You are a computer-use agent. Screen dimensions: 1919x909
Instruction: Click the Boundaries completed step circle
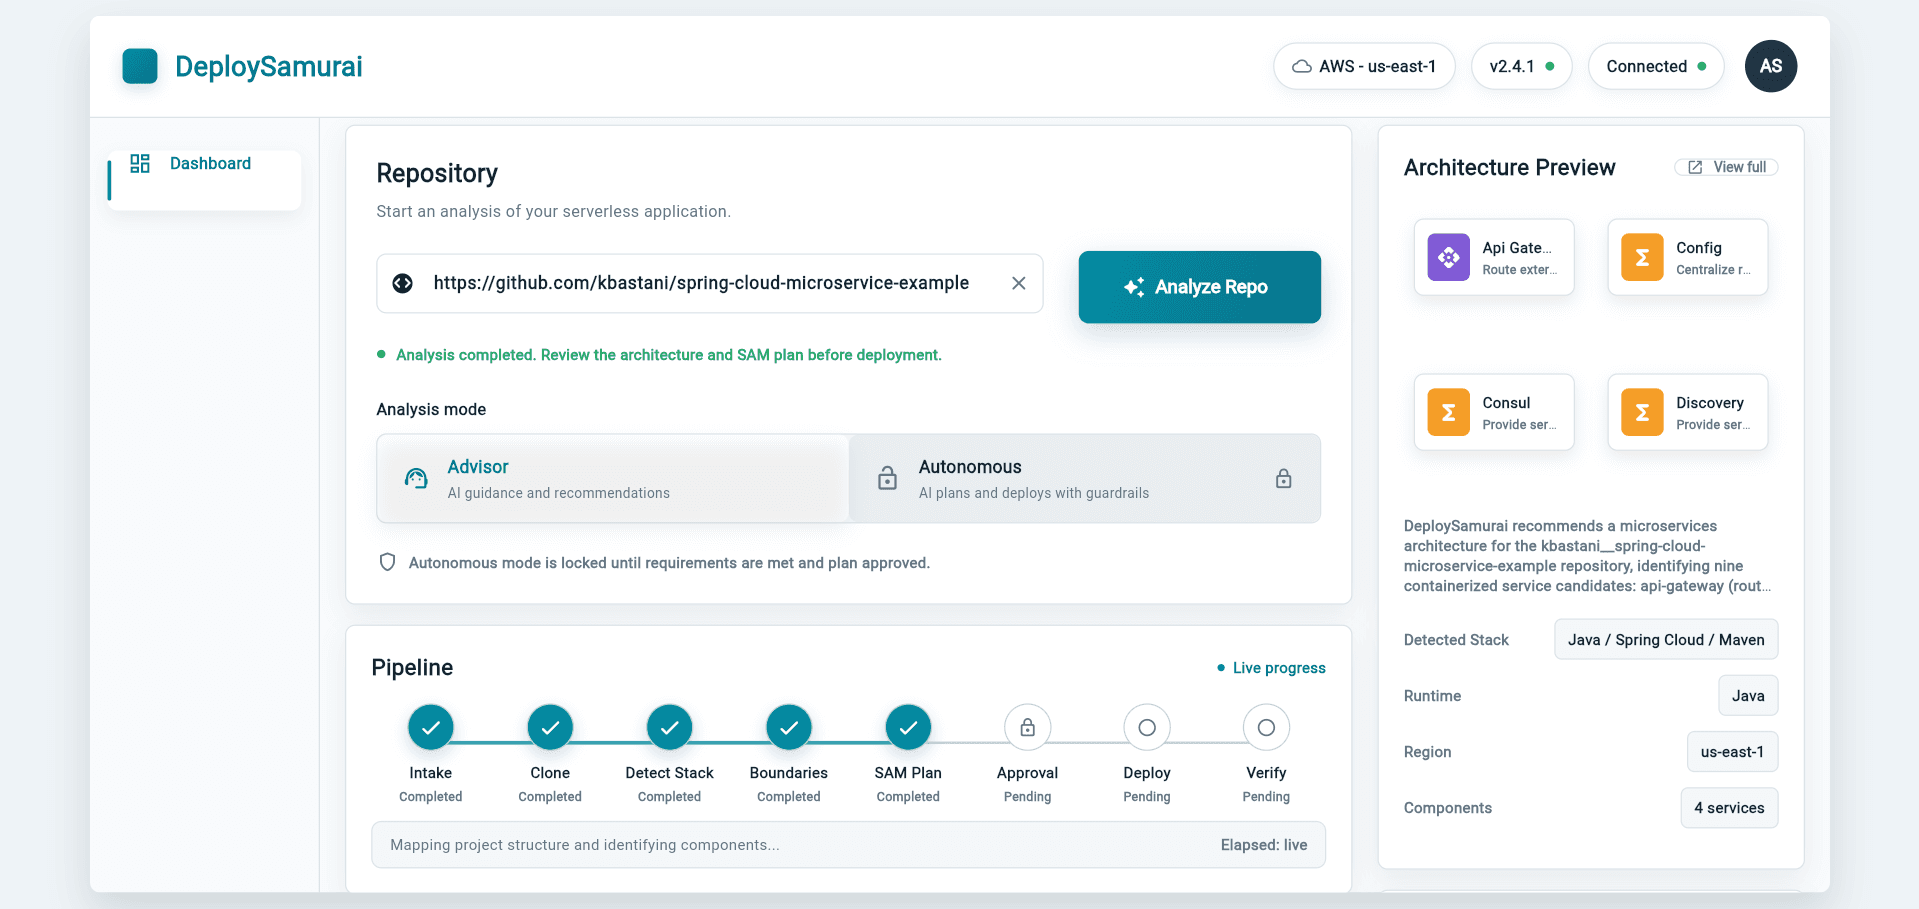[789, 727]
